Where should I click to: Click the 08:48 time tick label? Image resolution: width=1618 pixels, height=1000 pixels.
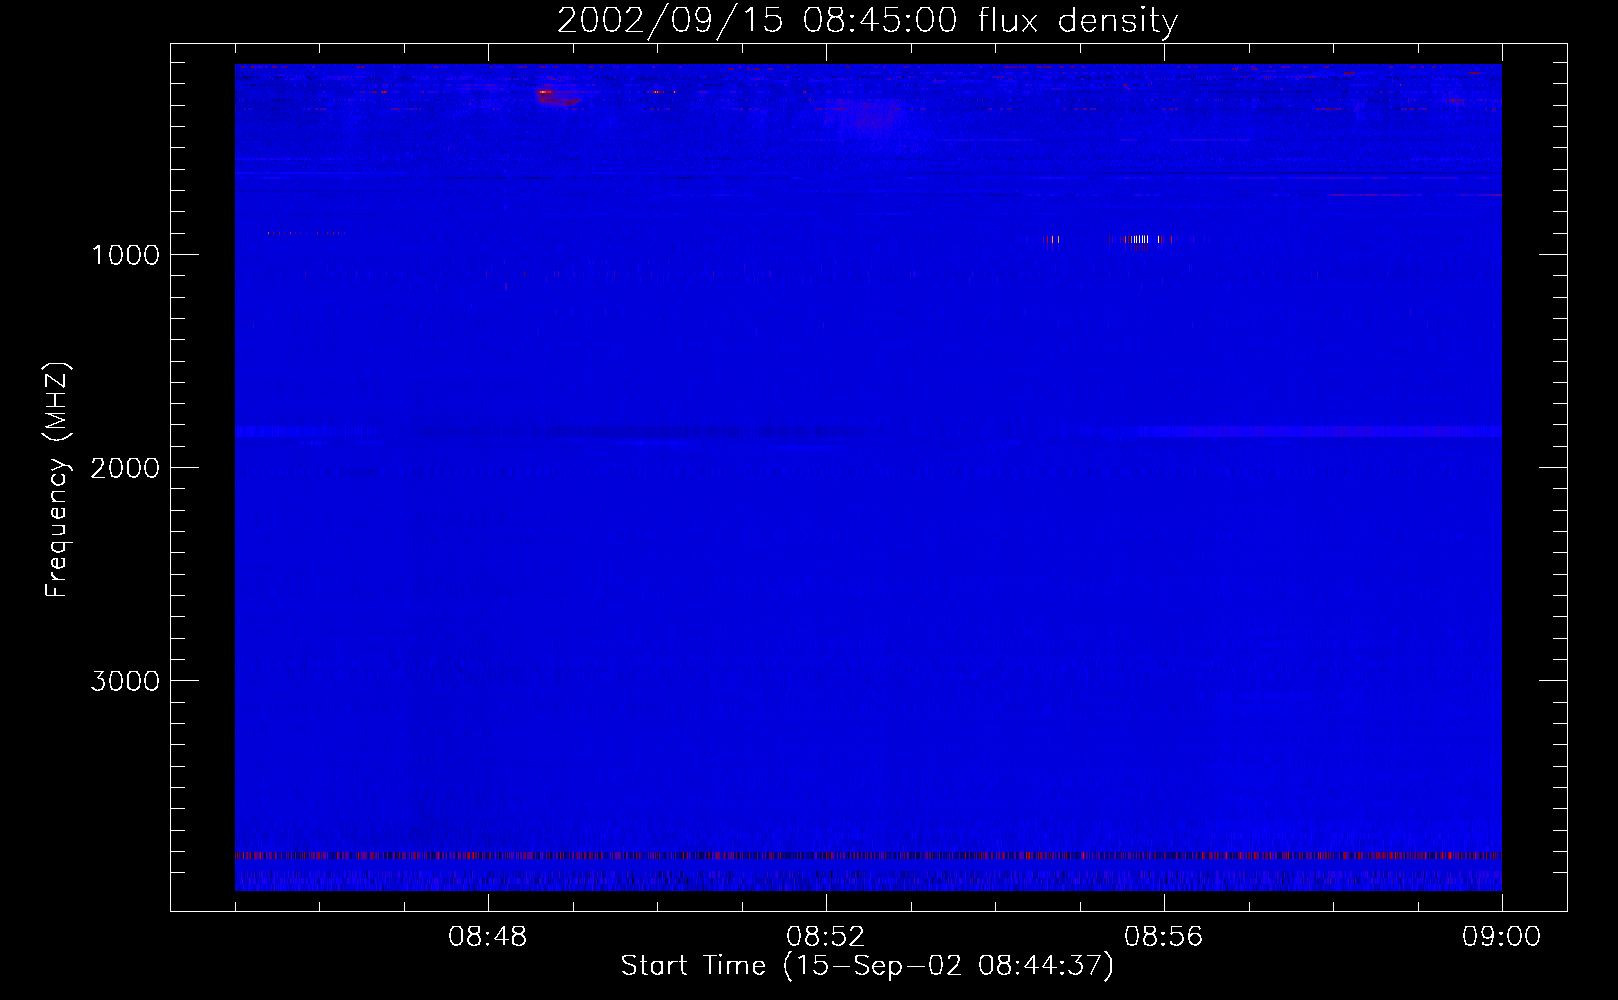tap(488, 937)
